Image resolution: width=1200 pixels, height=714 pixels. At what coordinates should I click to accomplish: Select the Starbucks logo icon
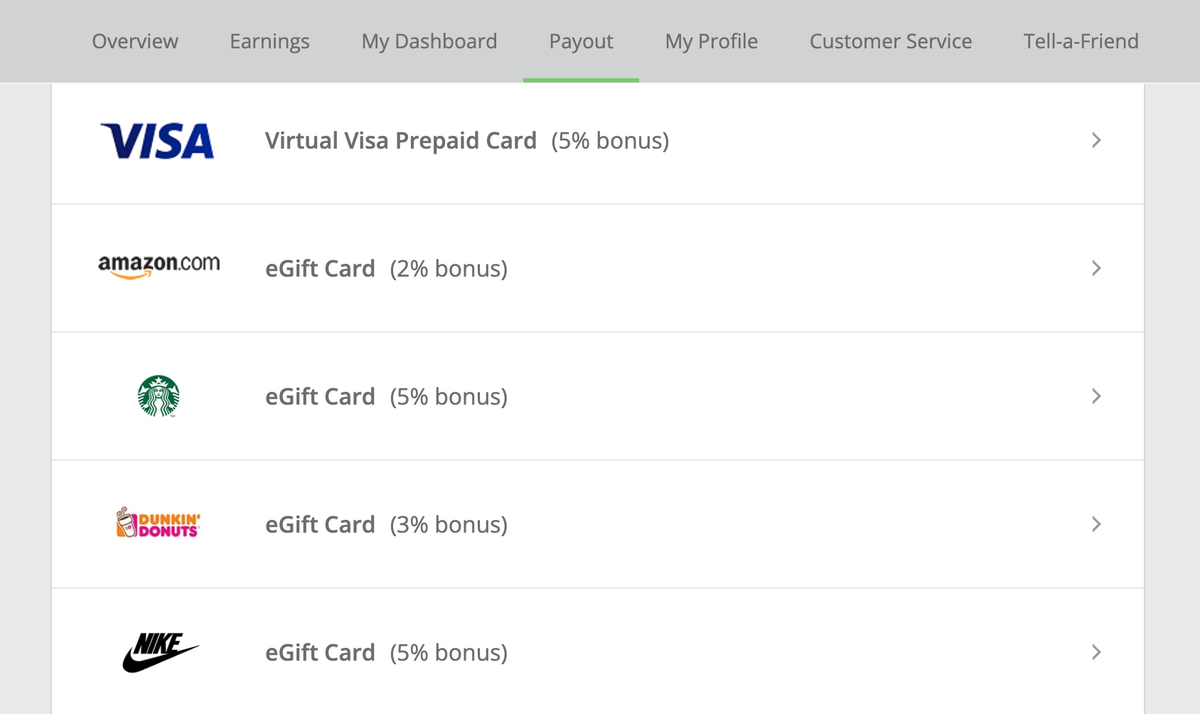pos(158,396)
